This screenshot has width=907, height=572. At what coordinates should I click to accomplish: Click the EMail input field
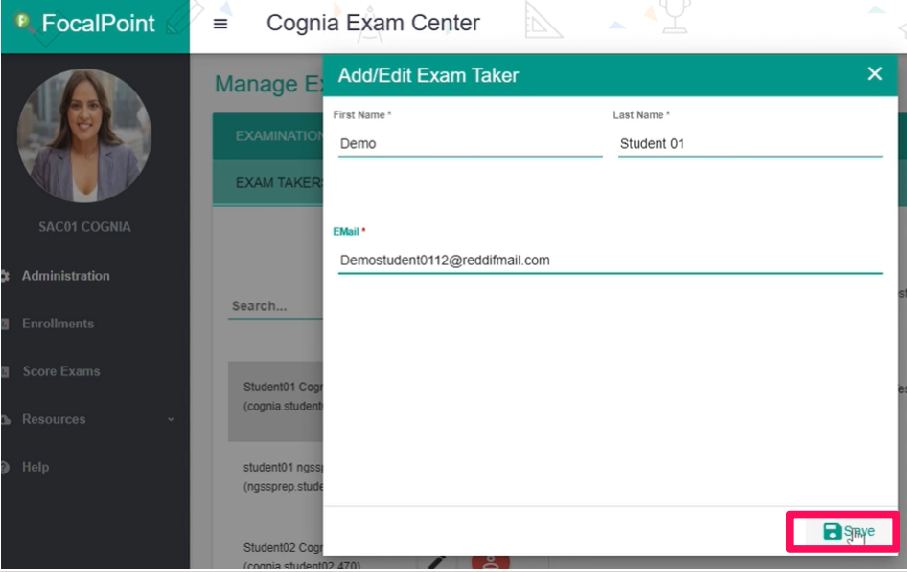pos(610,260)
